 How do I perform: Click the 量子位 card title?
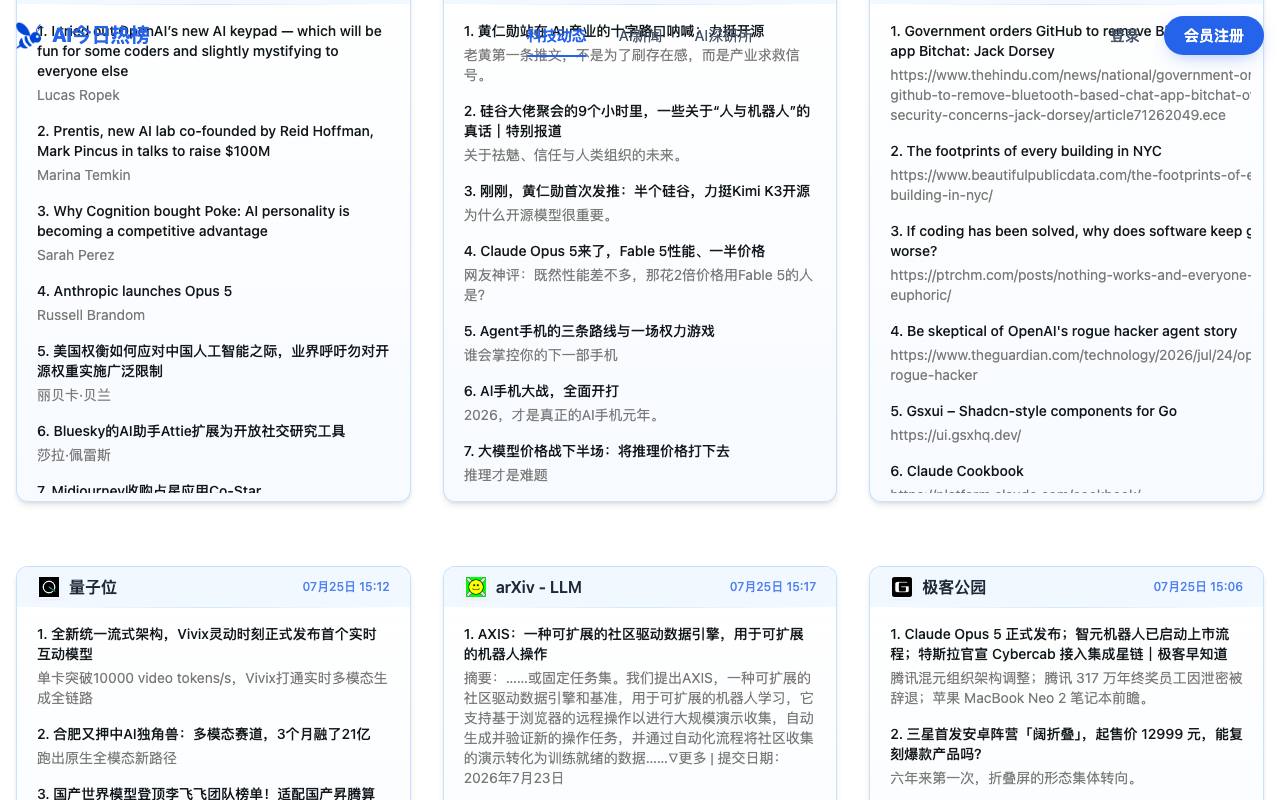93,587
